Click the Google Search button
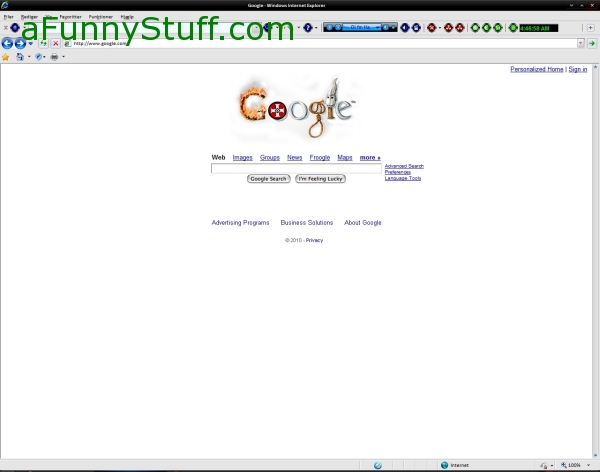The image size is (600, 472). tap(269, 179)
